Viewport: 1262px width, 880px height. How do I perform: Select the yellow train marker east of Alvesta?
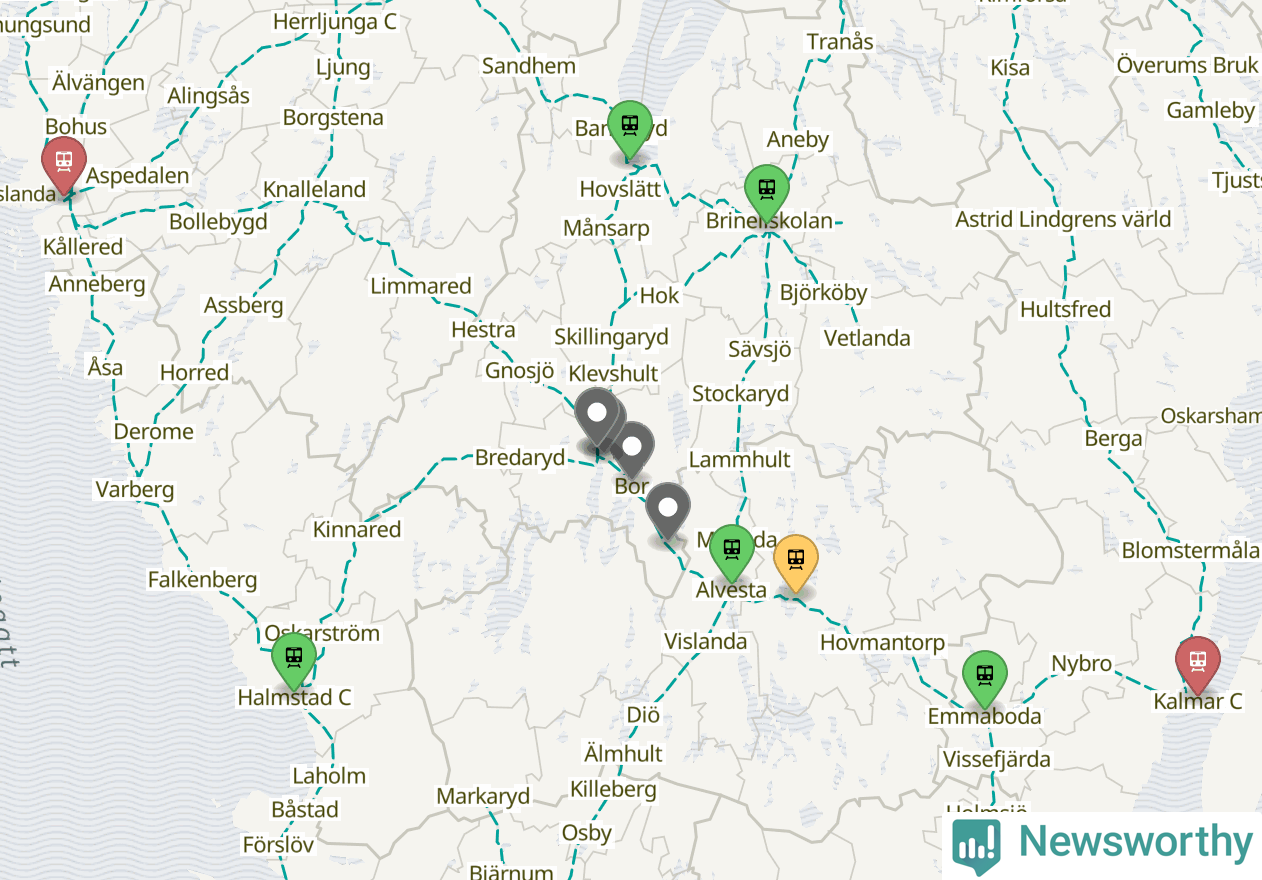point(796,560)
